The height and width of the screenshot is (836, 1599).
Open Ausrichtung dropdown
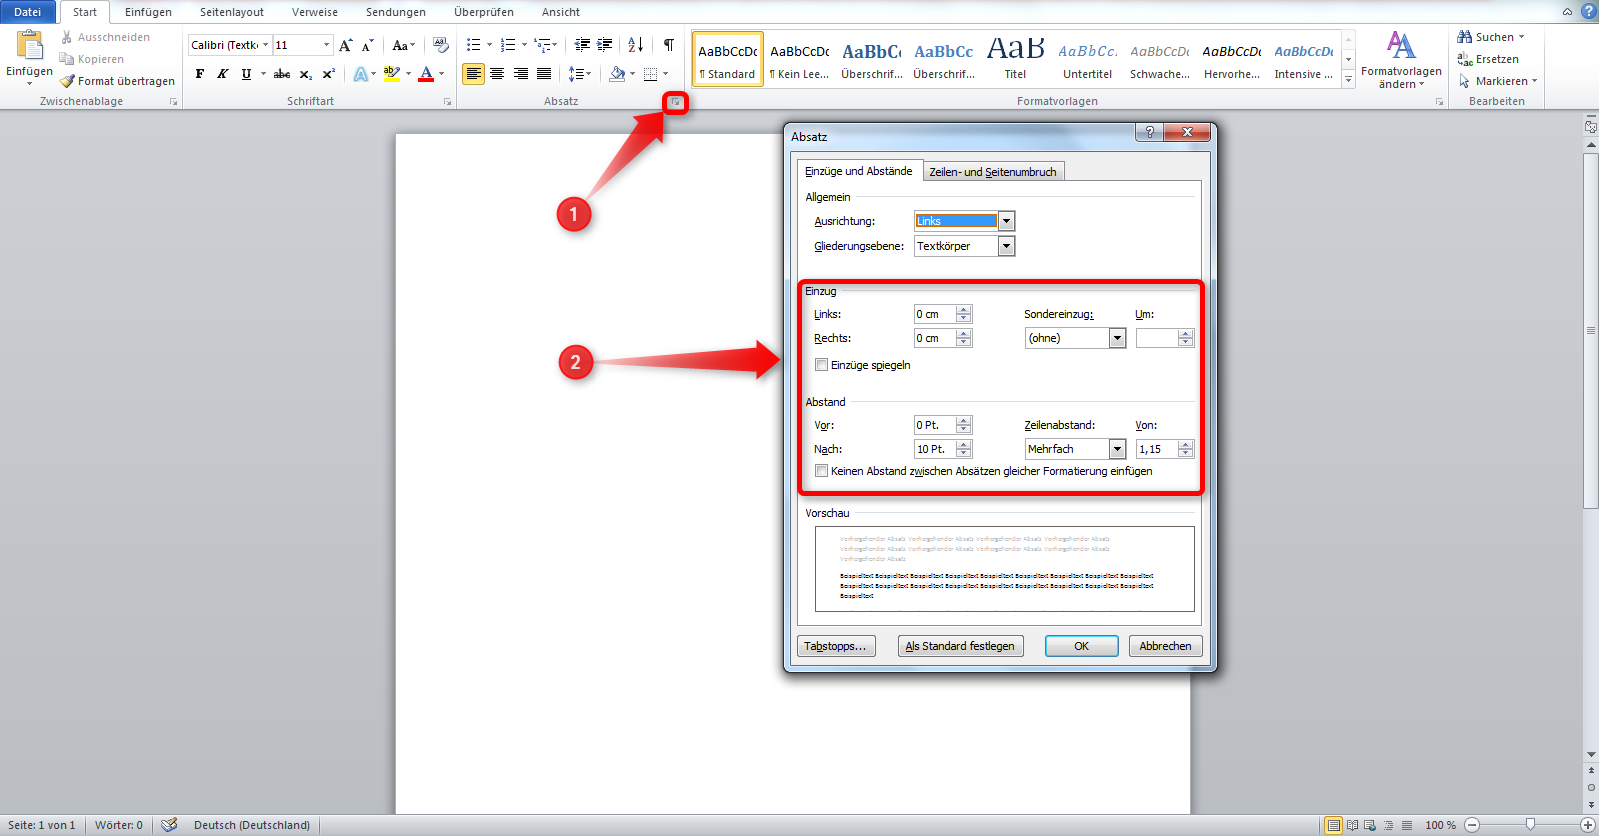1007,221
